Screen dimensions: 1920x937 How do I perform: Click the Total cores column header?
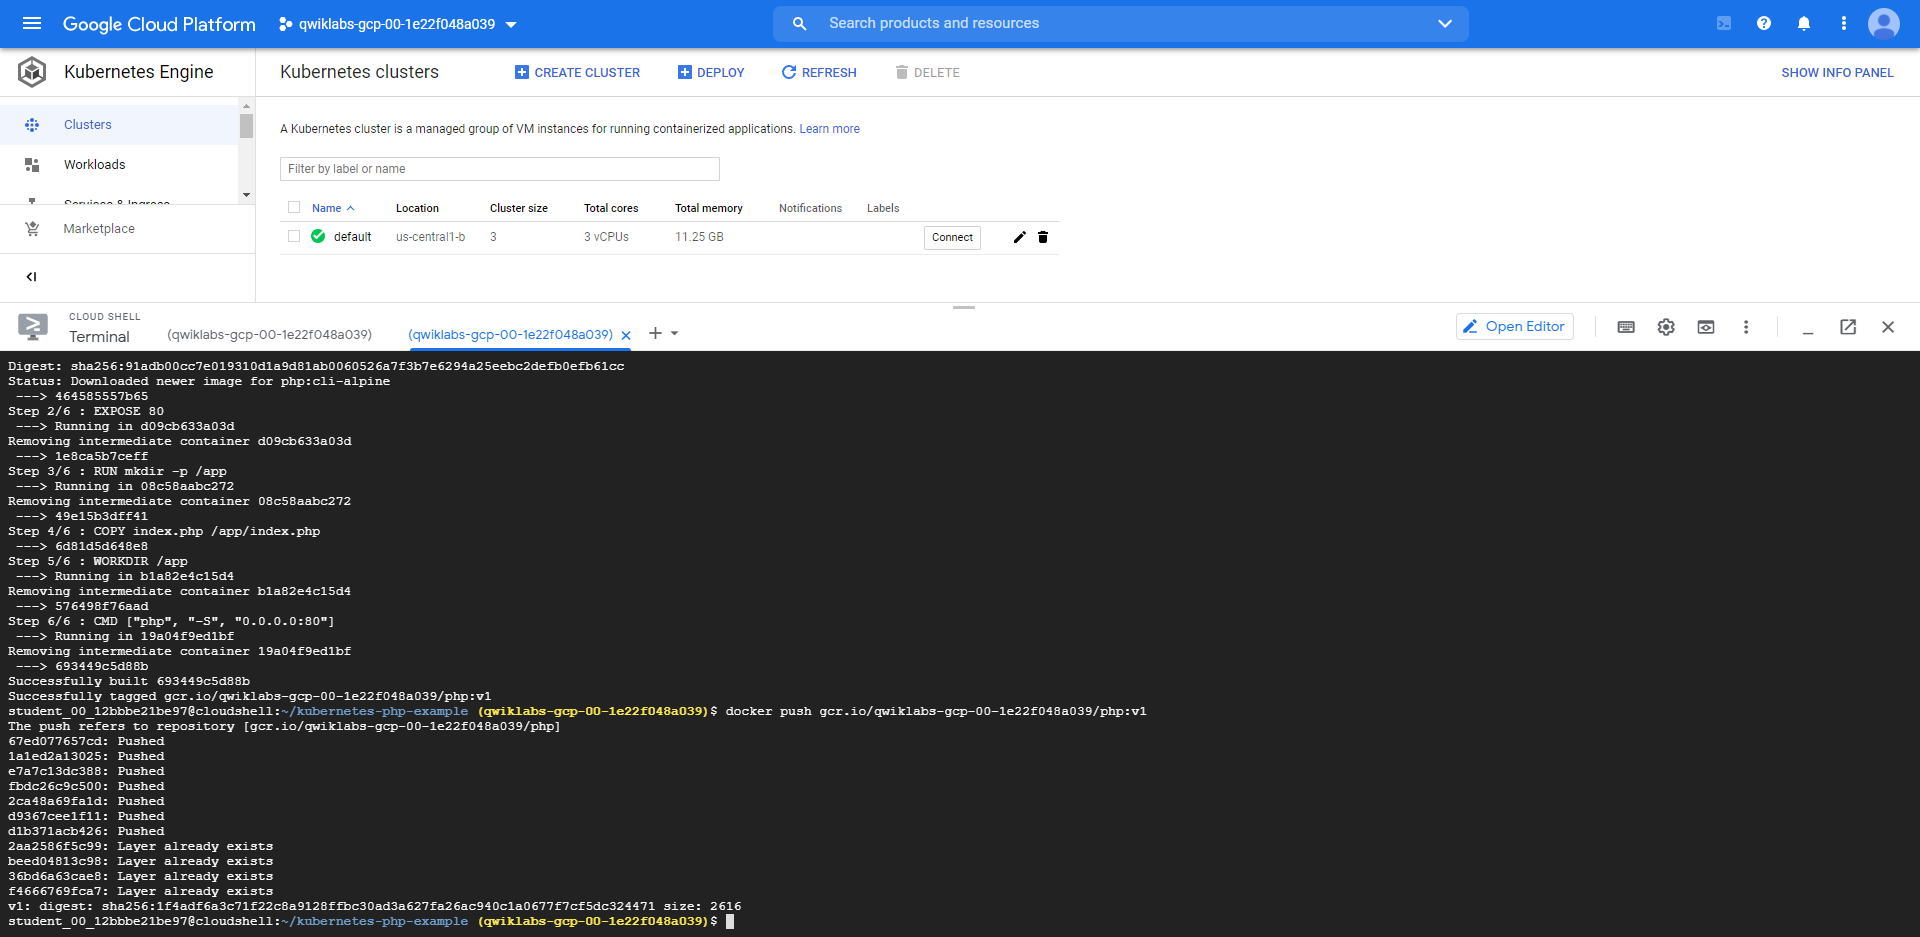point(611,208)
